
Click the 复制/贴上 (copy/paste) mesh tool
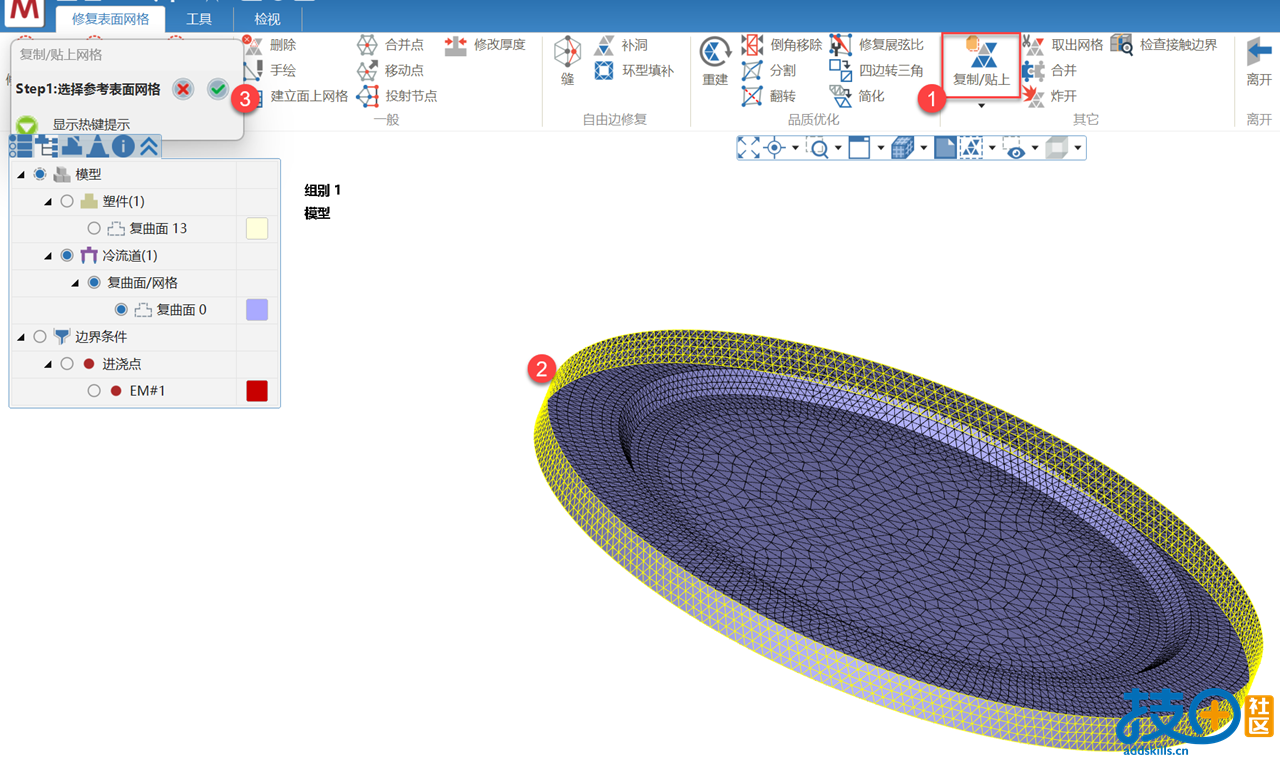(981, 62)
